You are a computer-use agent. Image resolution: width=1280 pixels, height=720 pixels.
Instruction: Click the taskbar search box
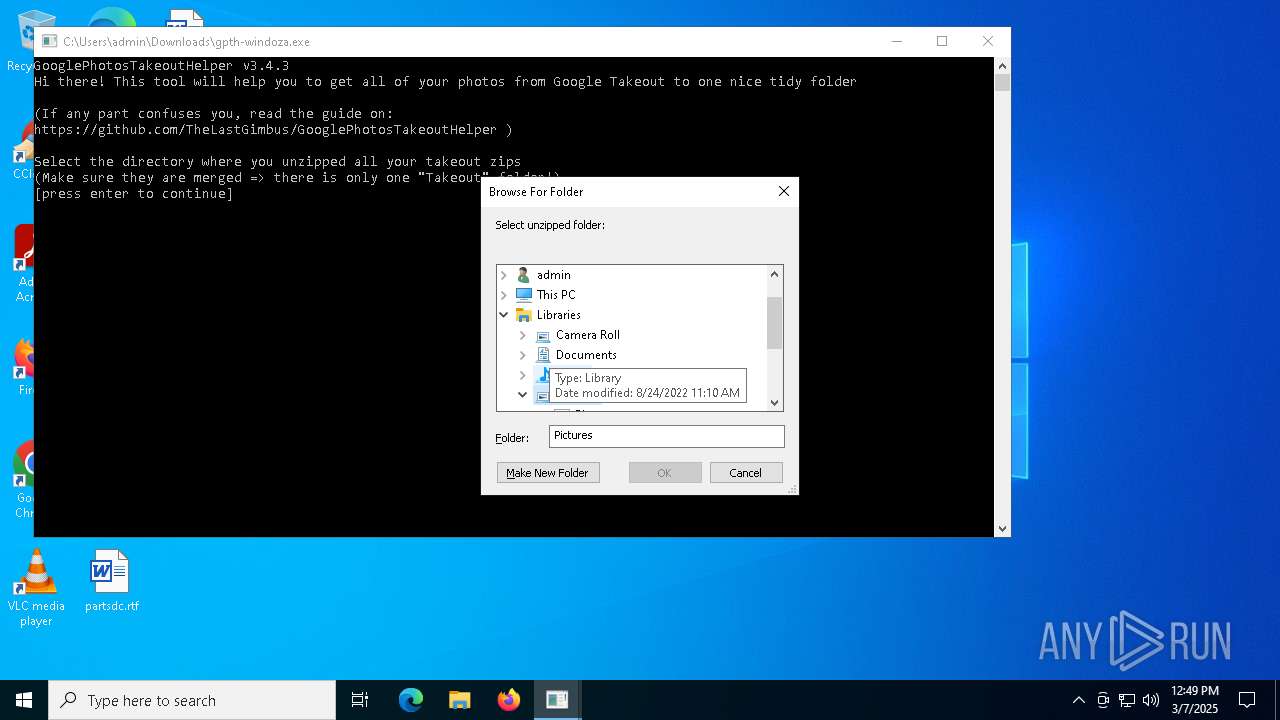192,700
